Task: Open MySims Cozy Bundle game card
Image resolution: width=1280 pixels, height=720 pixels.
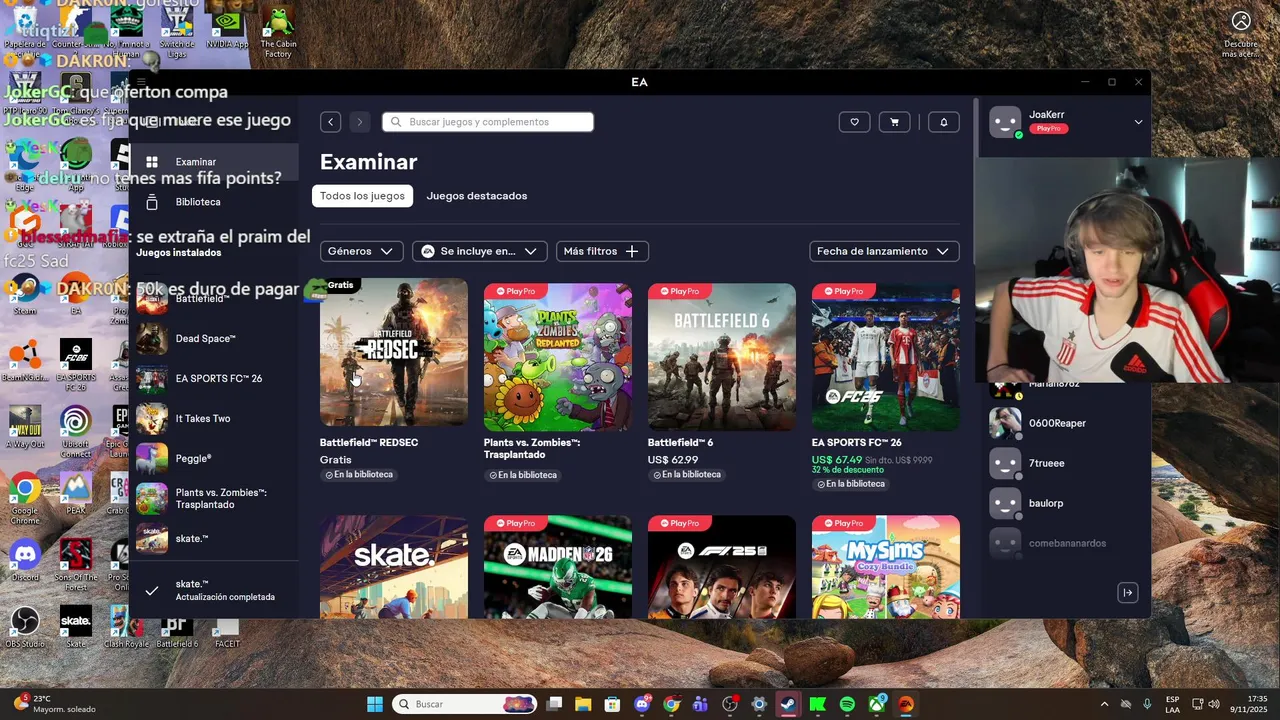Action: point(886,567)
